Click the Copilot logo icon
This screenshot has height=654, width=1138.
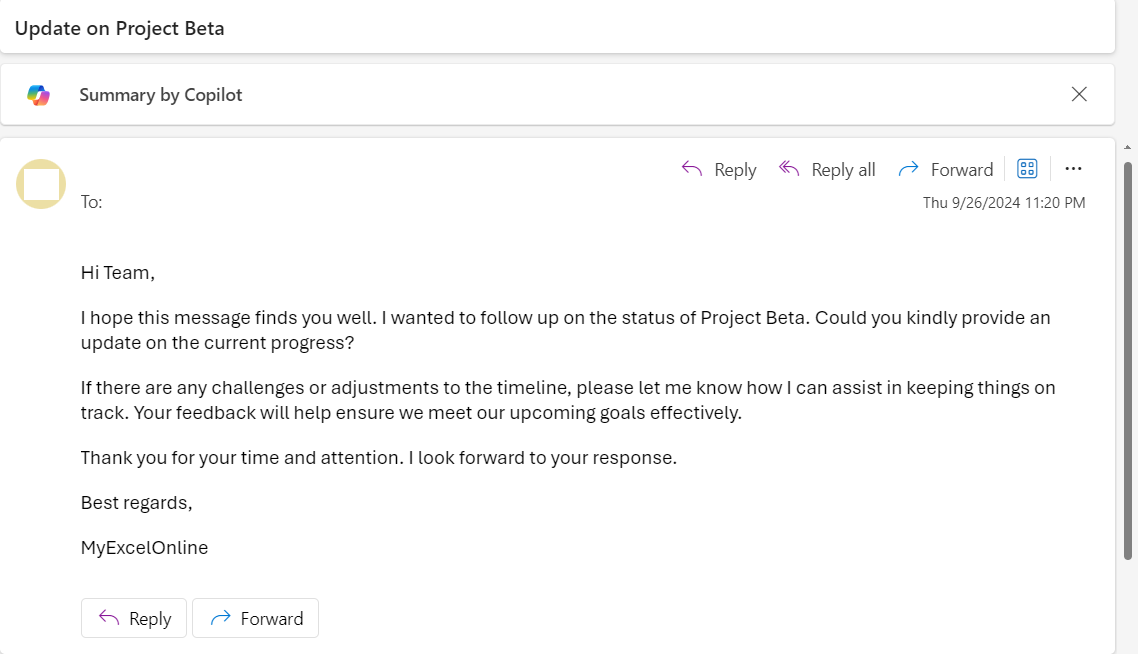tap(38, 95)
